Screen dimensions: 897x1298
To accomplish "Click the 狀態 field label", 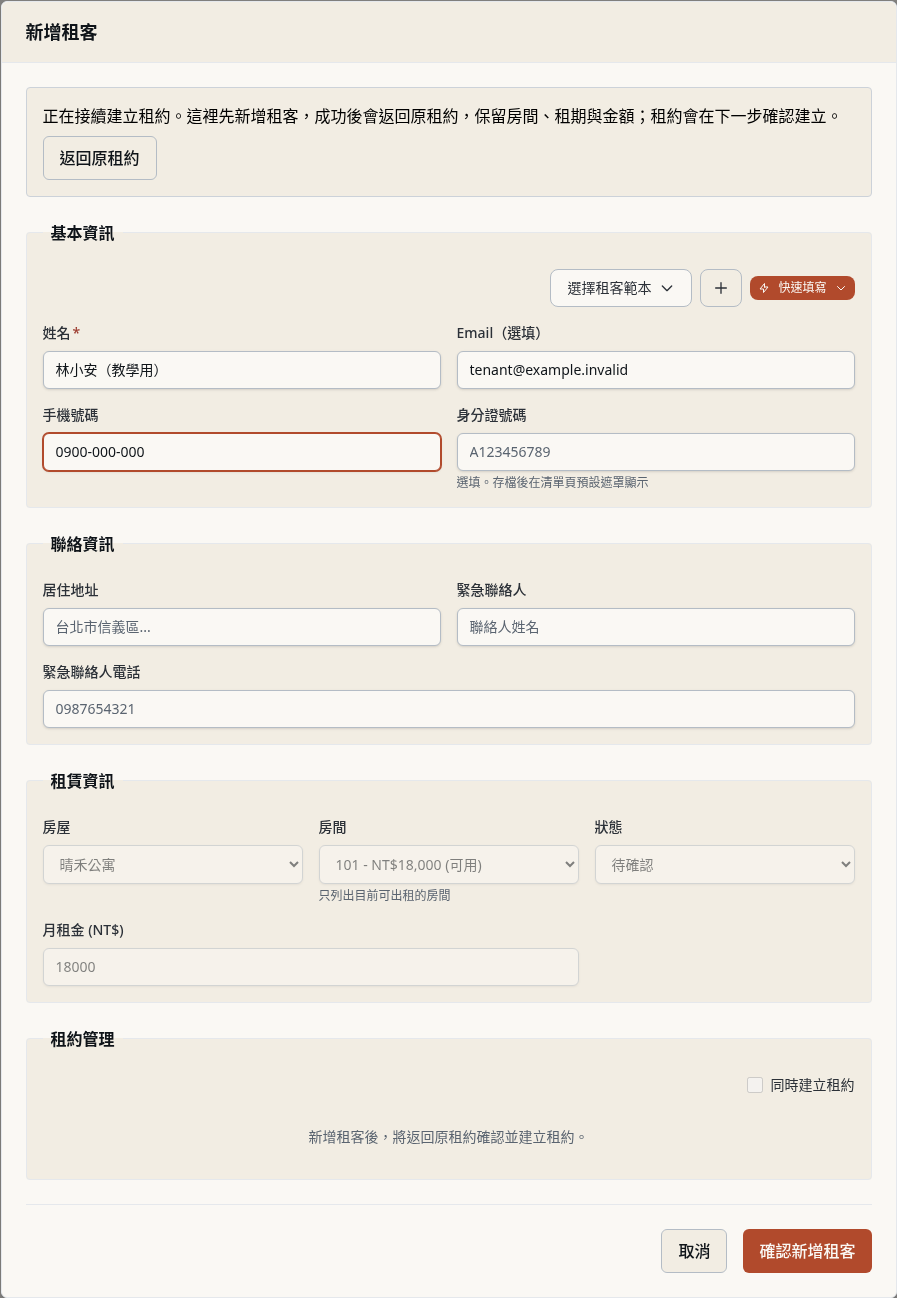I will [x=609, y=827].
